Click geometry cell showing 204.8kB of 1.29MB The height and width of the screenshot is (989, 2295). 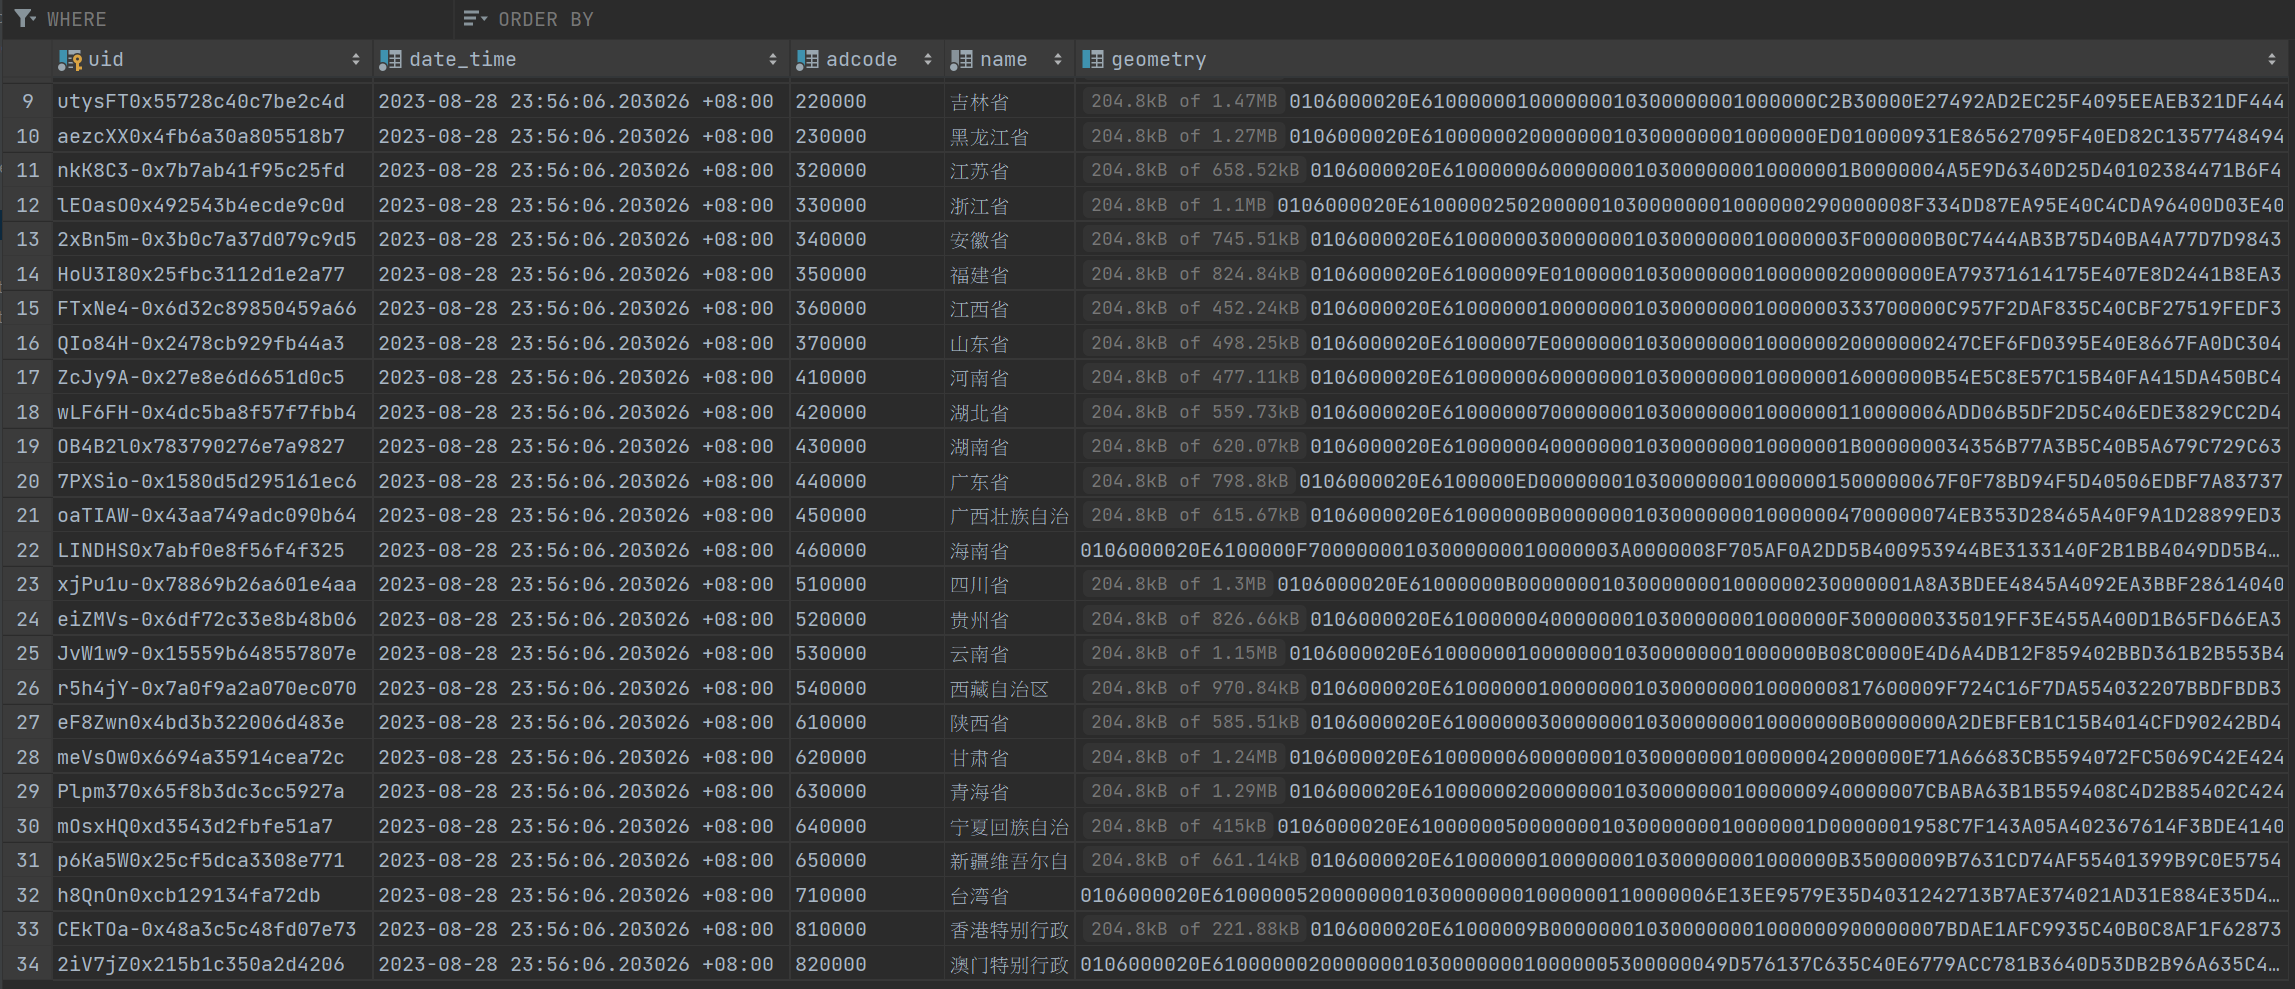1683,791
